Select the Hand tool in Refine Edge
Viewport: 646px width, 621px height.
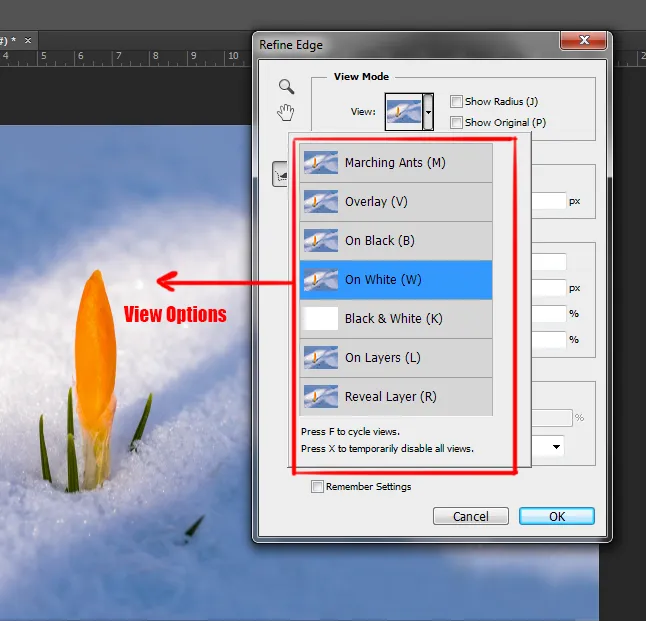tap(286, 112)
